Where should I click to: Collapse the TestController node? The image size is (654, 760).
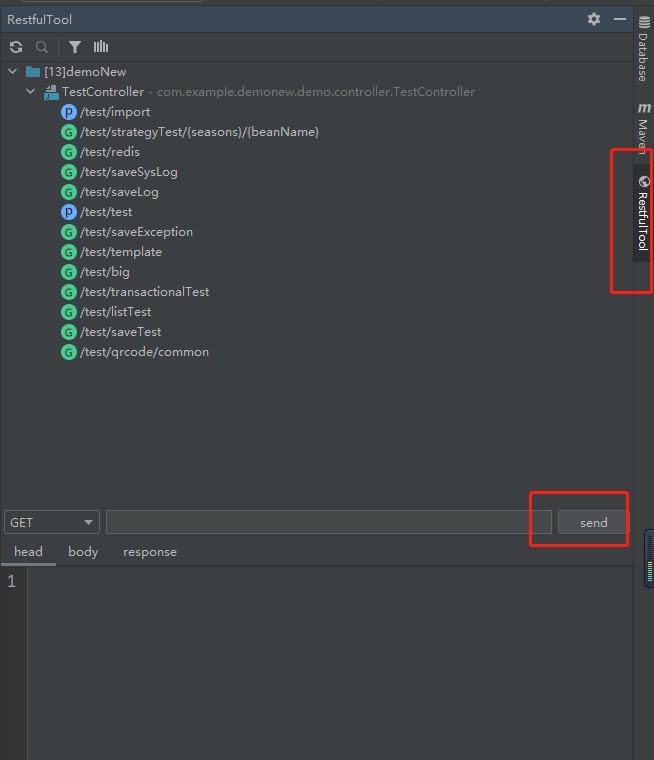(31, 92)
